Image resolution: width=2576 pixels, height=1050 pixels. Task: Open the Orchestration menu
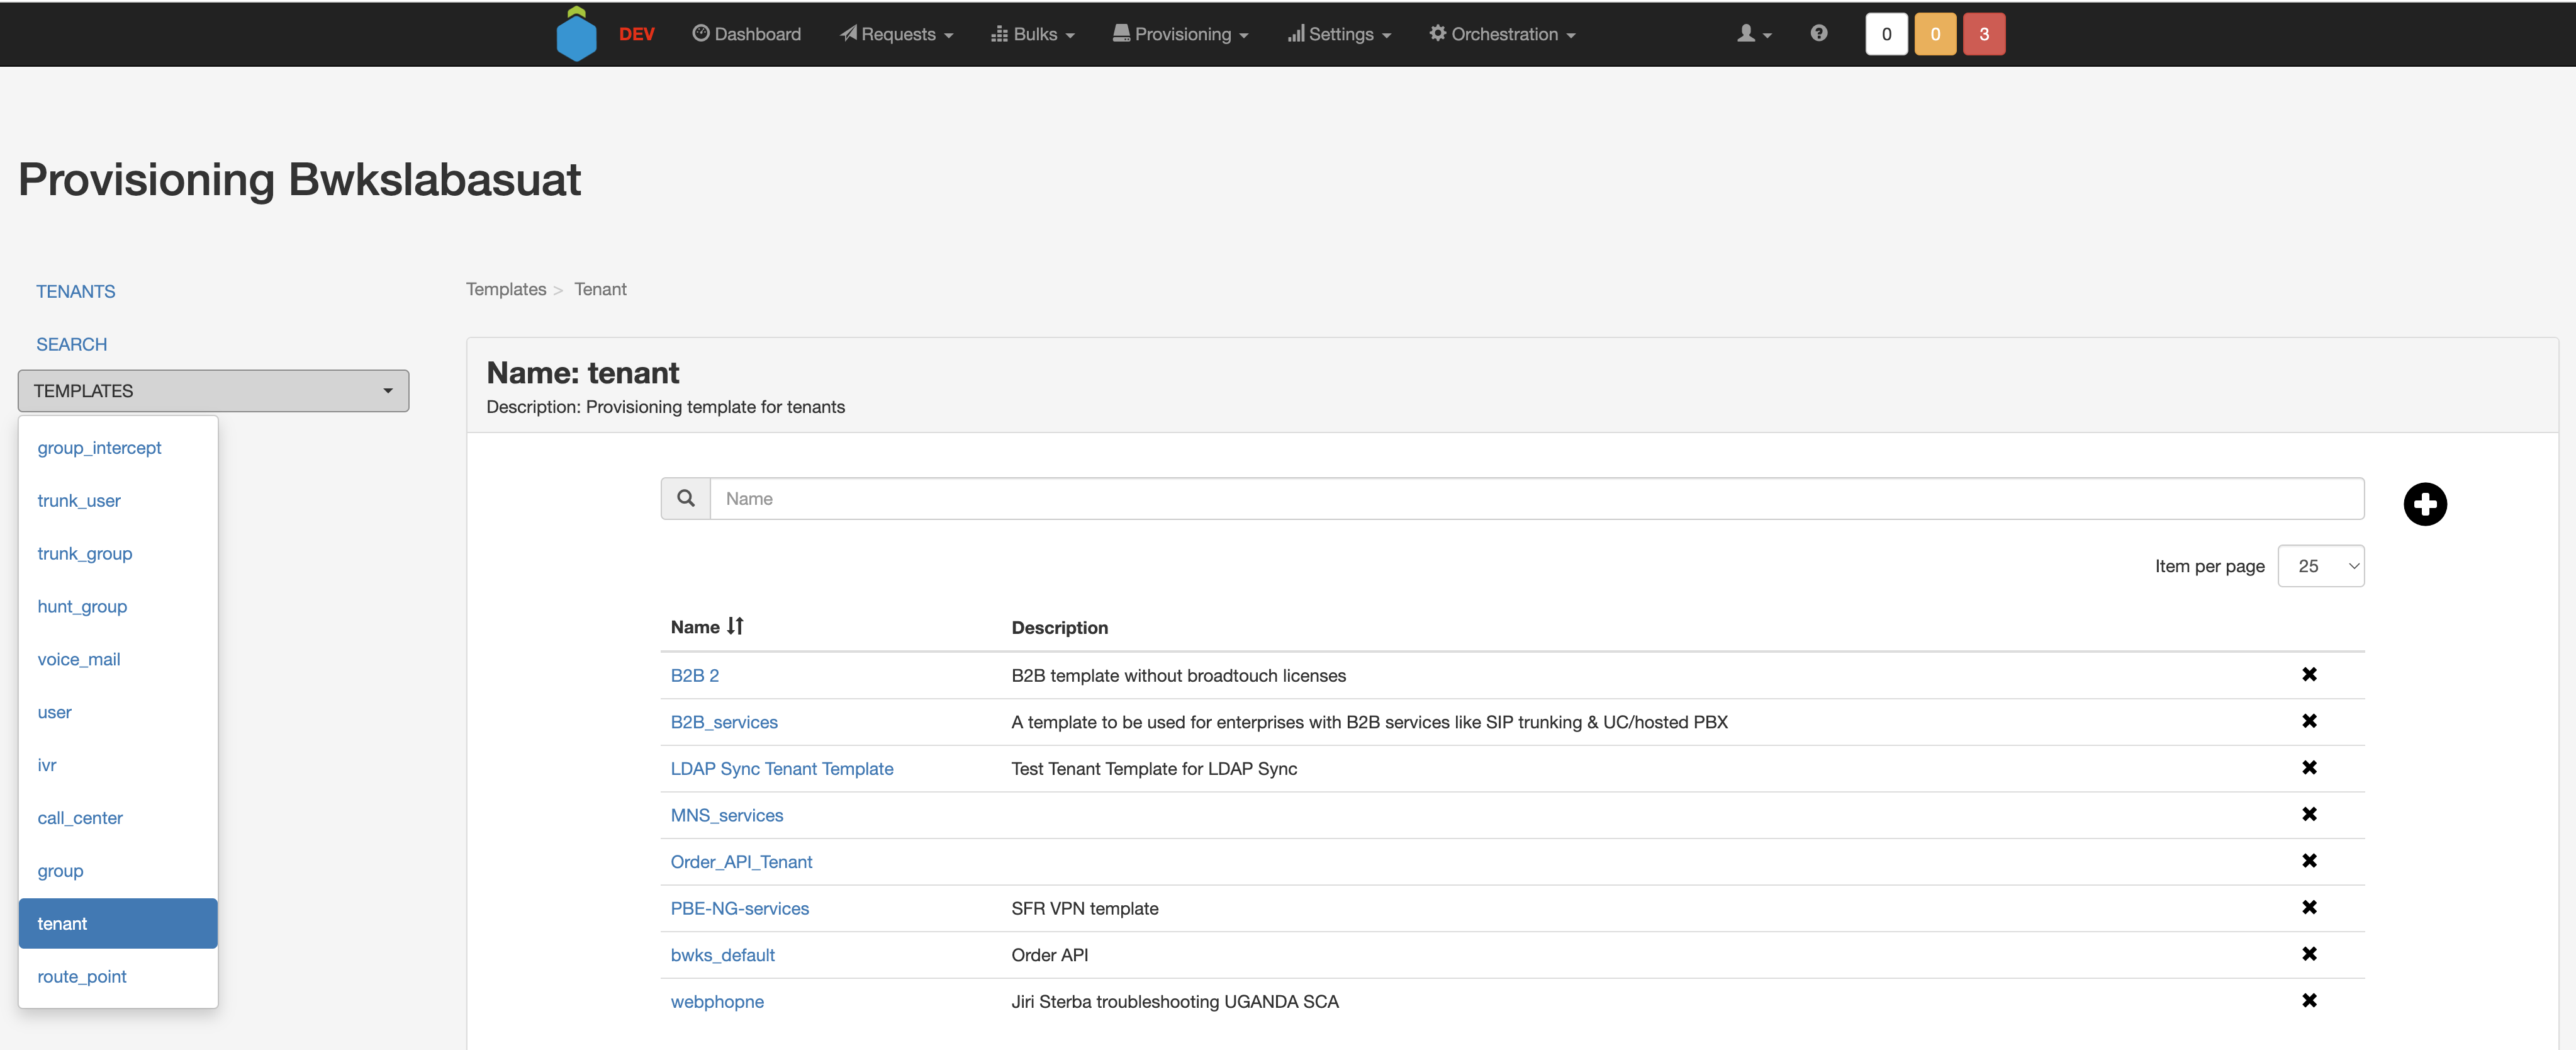1502,34
